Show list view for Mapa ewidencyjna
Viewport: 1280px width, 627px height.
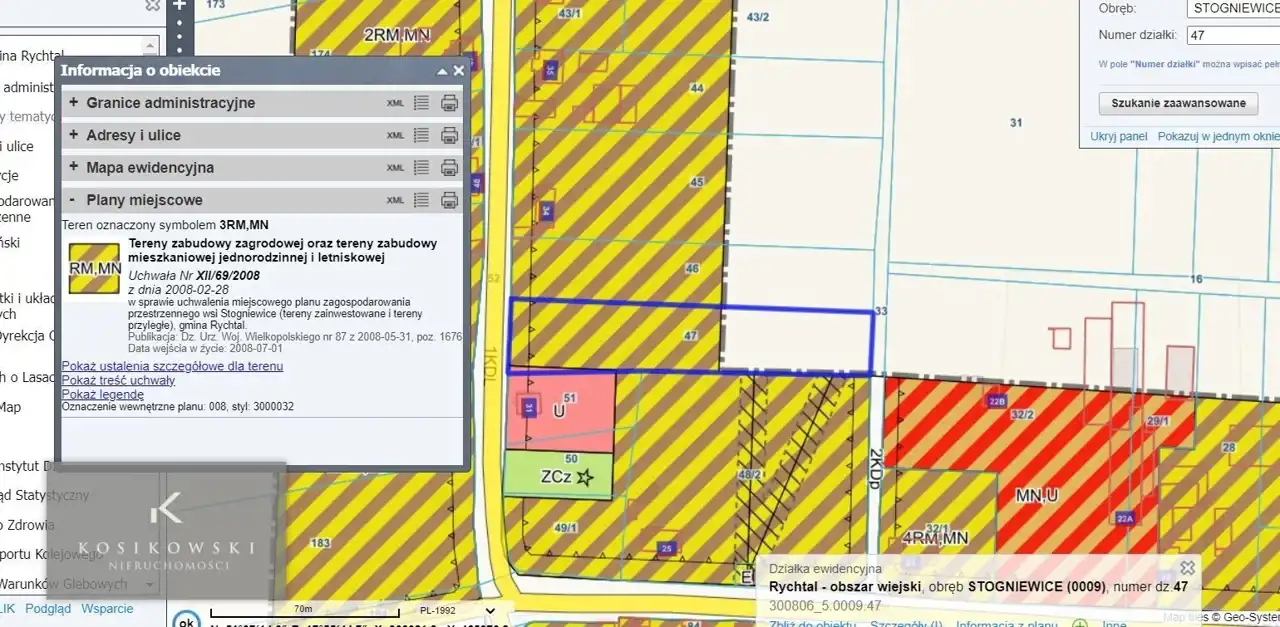[421, 167]
